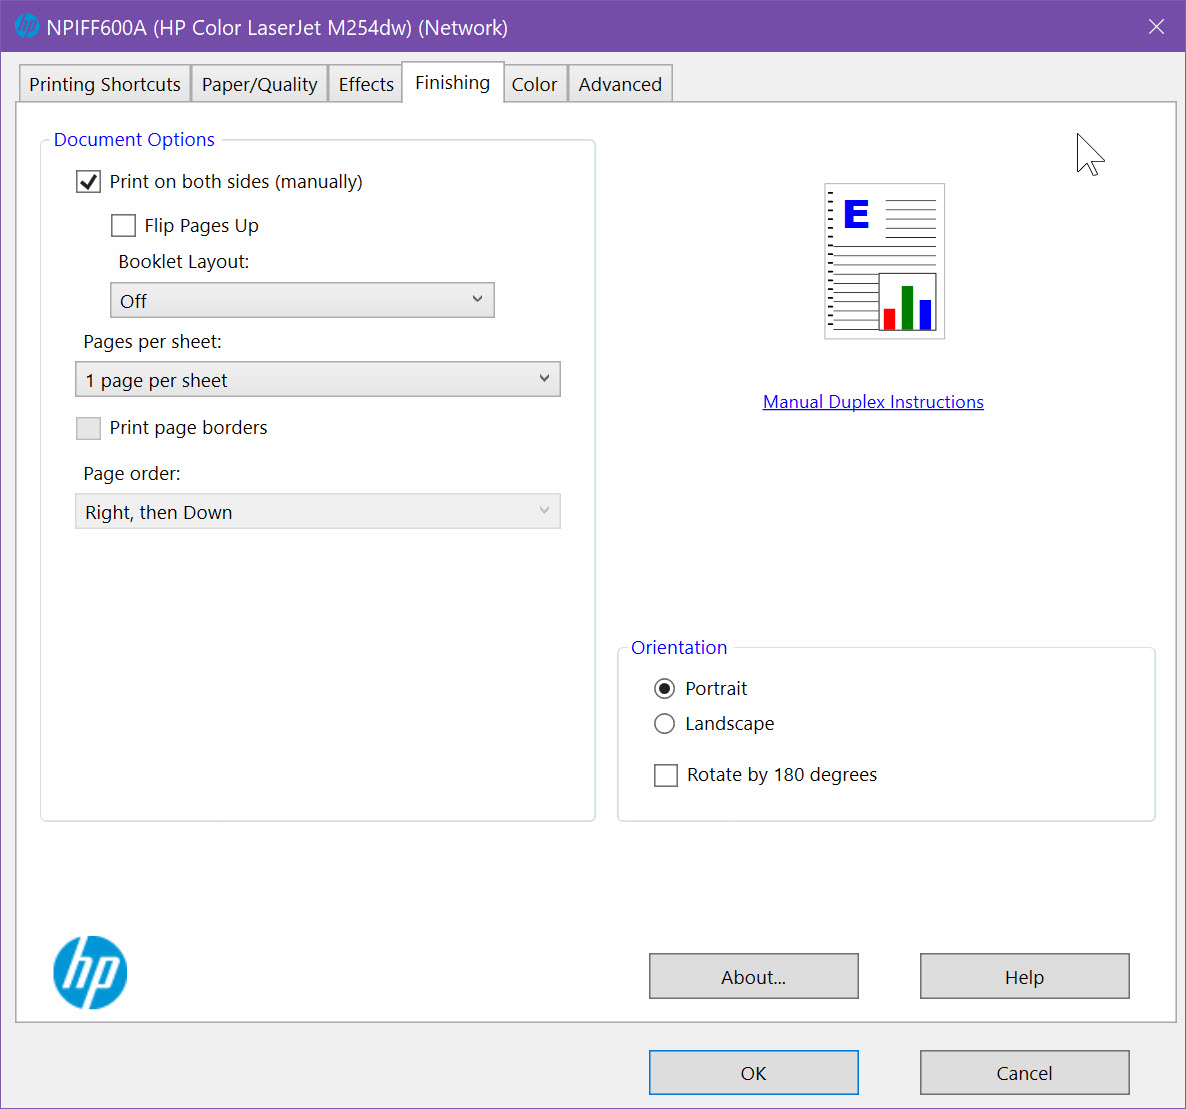This screenshot has width=1186, height=1109.
Task: Open the Pages per sheet dropdown
Action: pyautogui.click(x=318, y=379)
